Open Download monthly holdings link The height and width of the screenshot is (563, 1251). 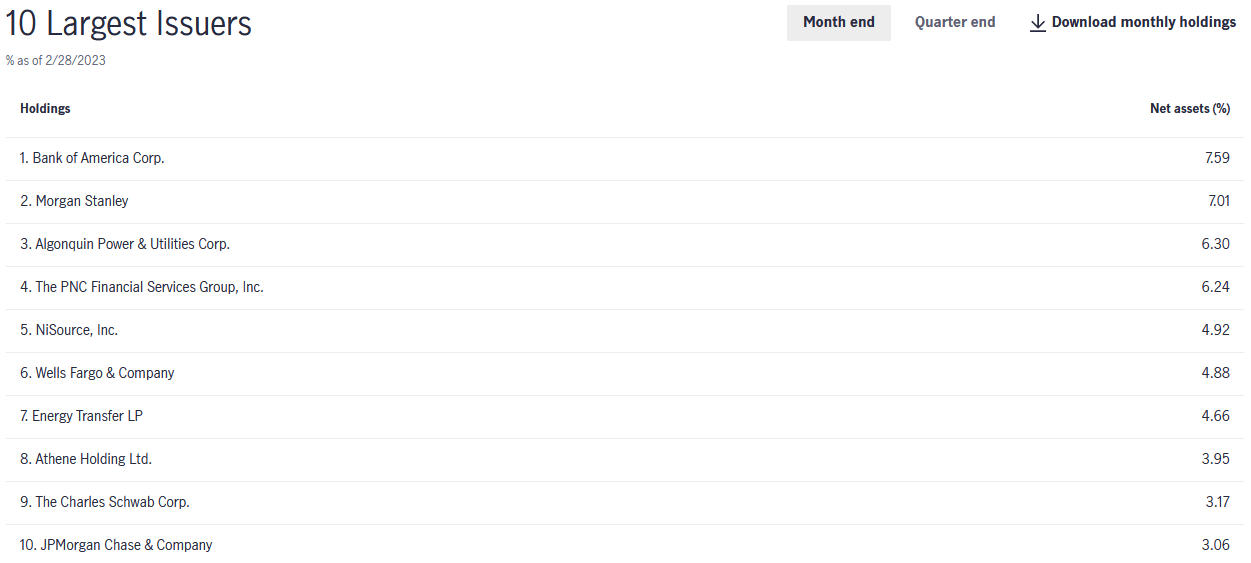pos(1133,22)
